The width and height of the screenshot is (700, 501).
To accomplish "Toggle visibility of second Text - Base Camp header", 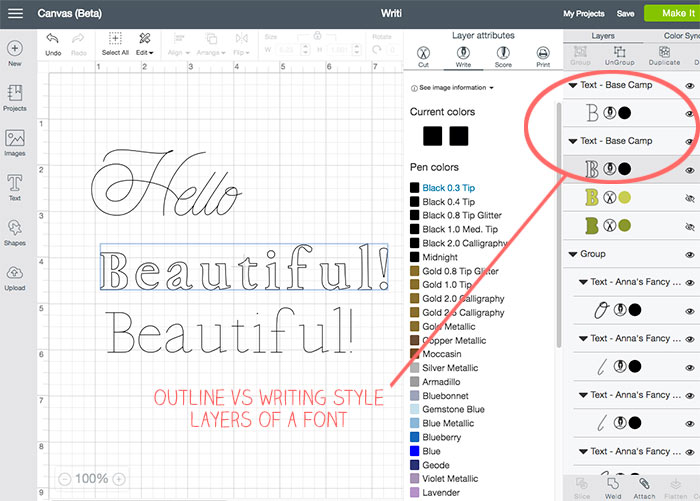I will pos(690,142).
